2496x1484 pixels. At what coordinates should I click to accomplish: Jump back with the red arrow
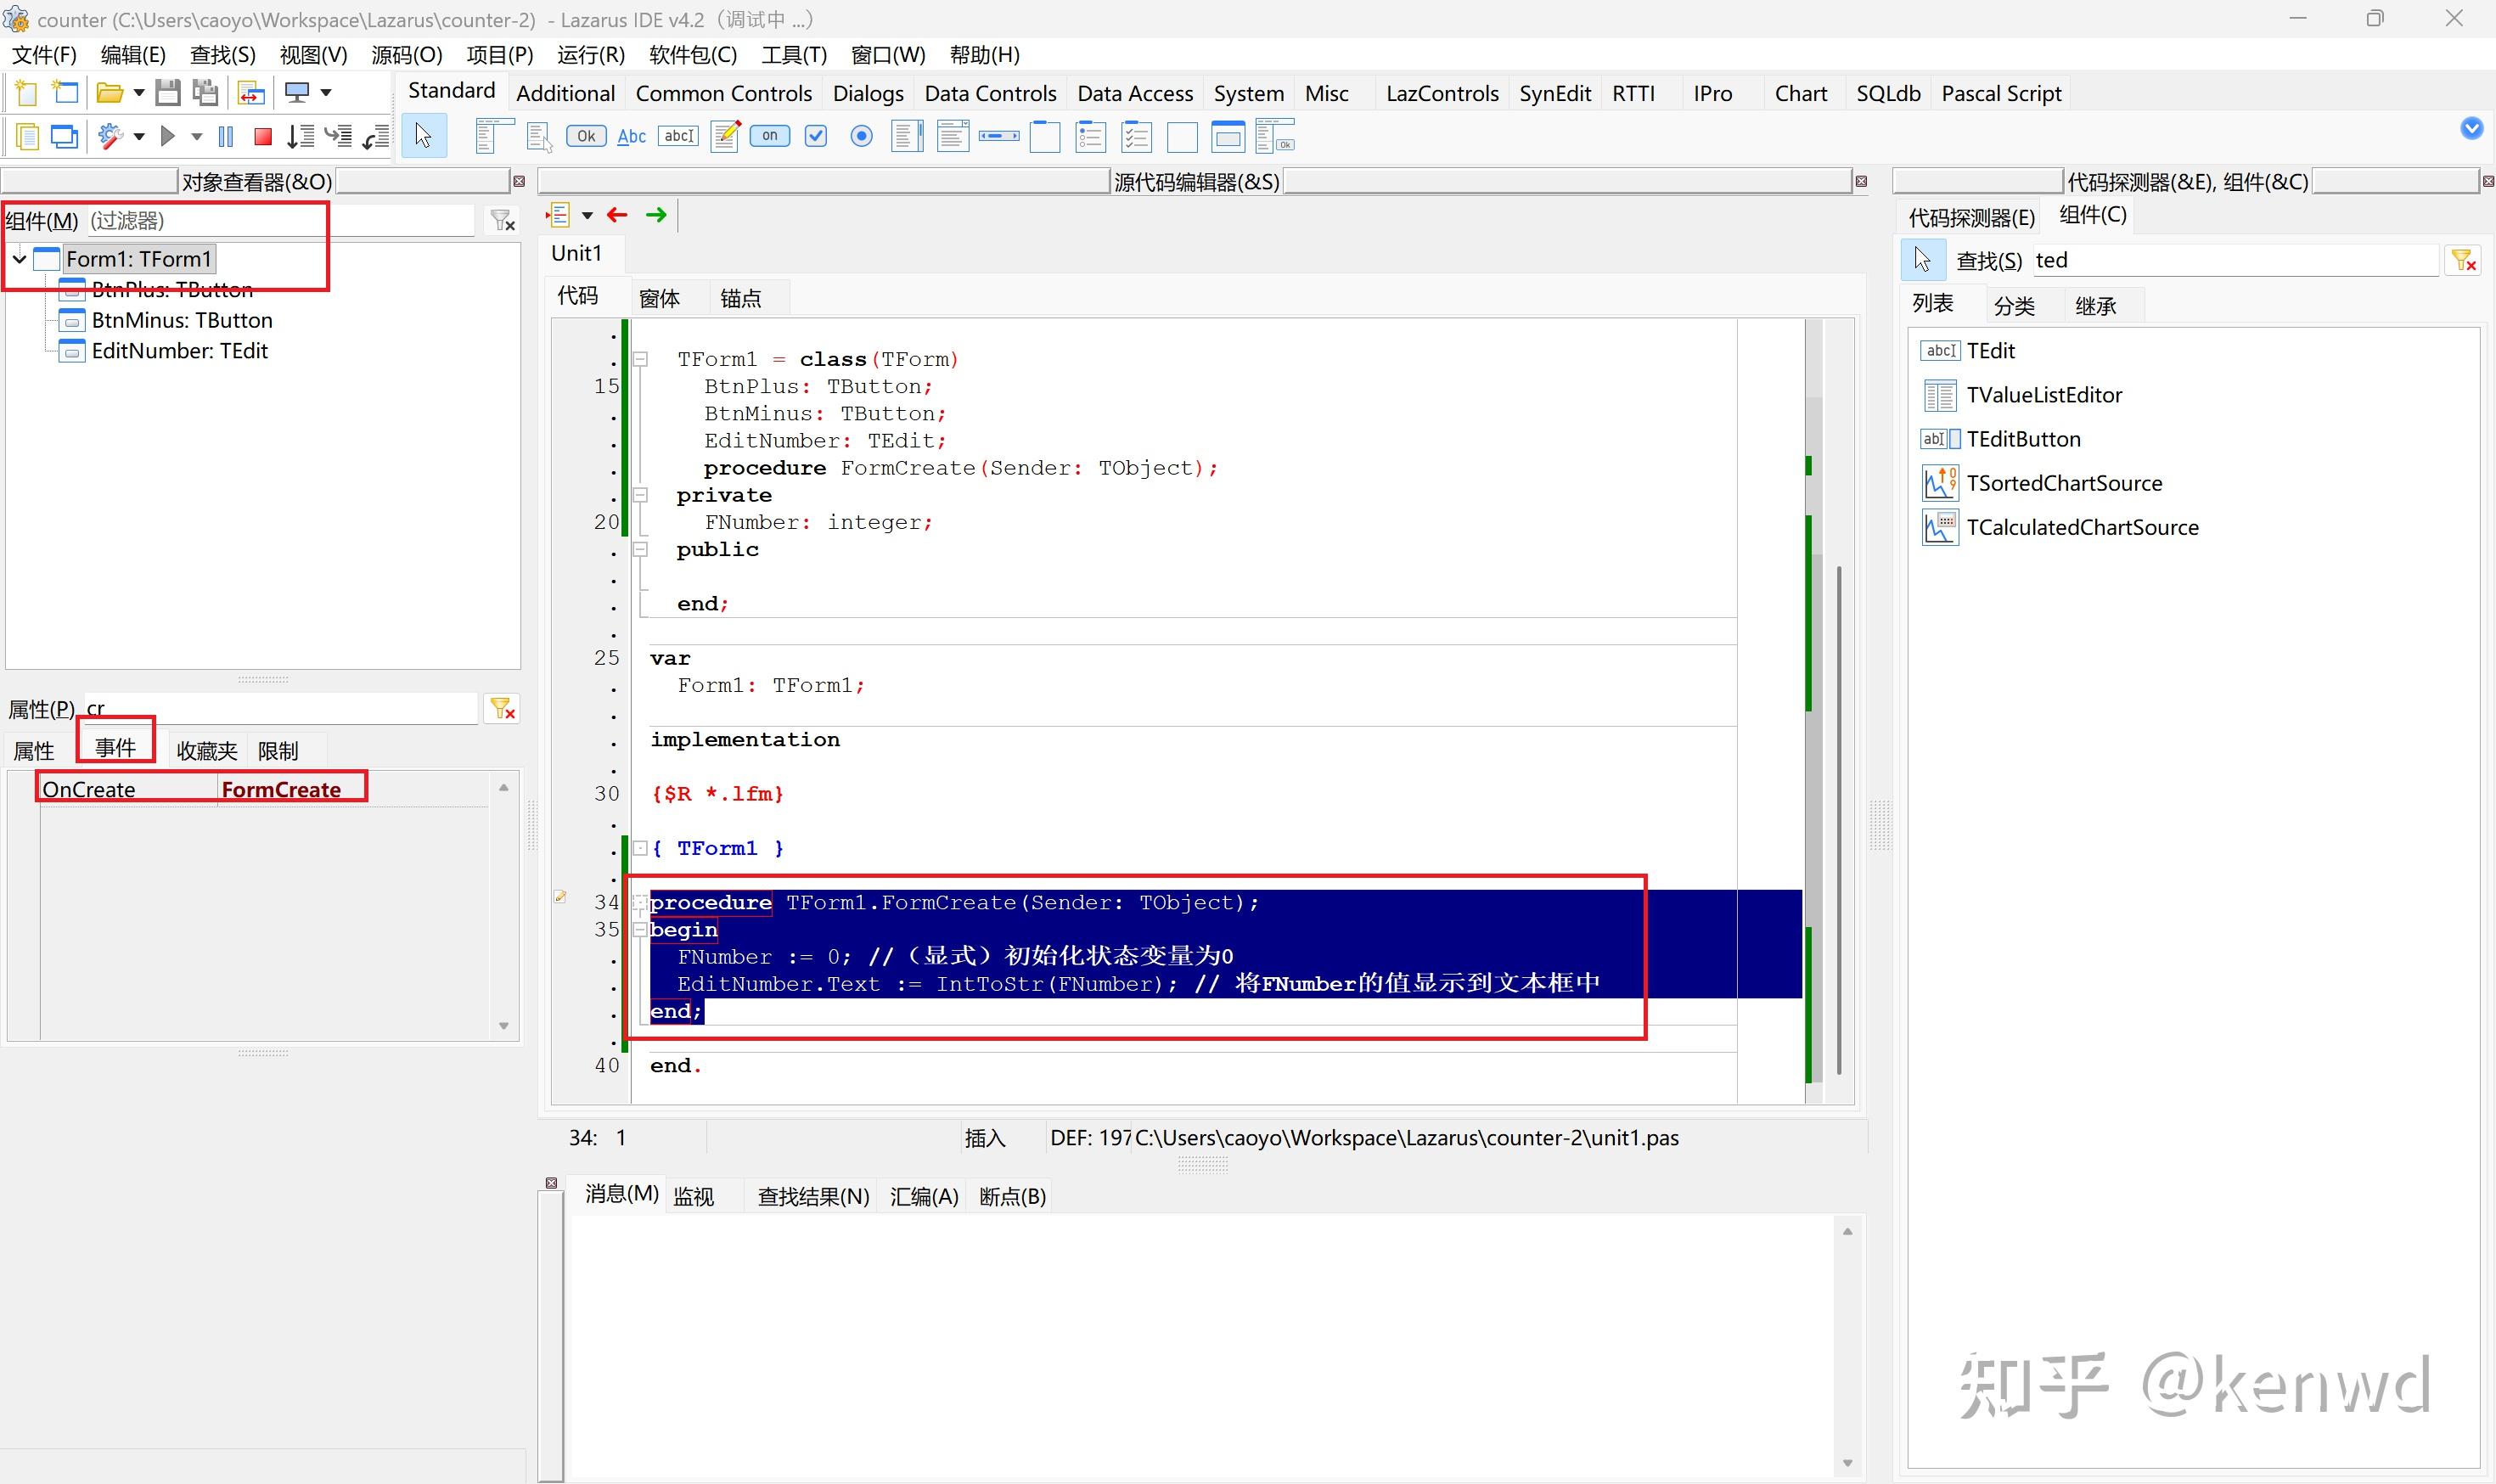point(617,215)
